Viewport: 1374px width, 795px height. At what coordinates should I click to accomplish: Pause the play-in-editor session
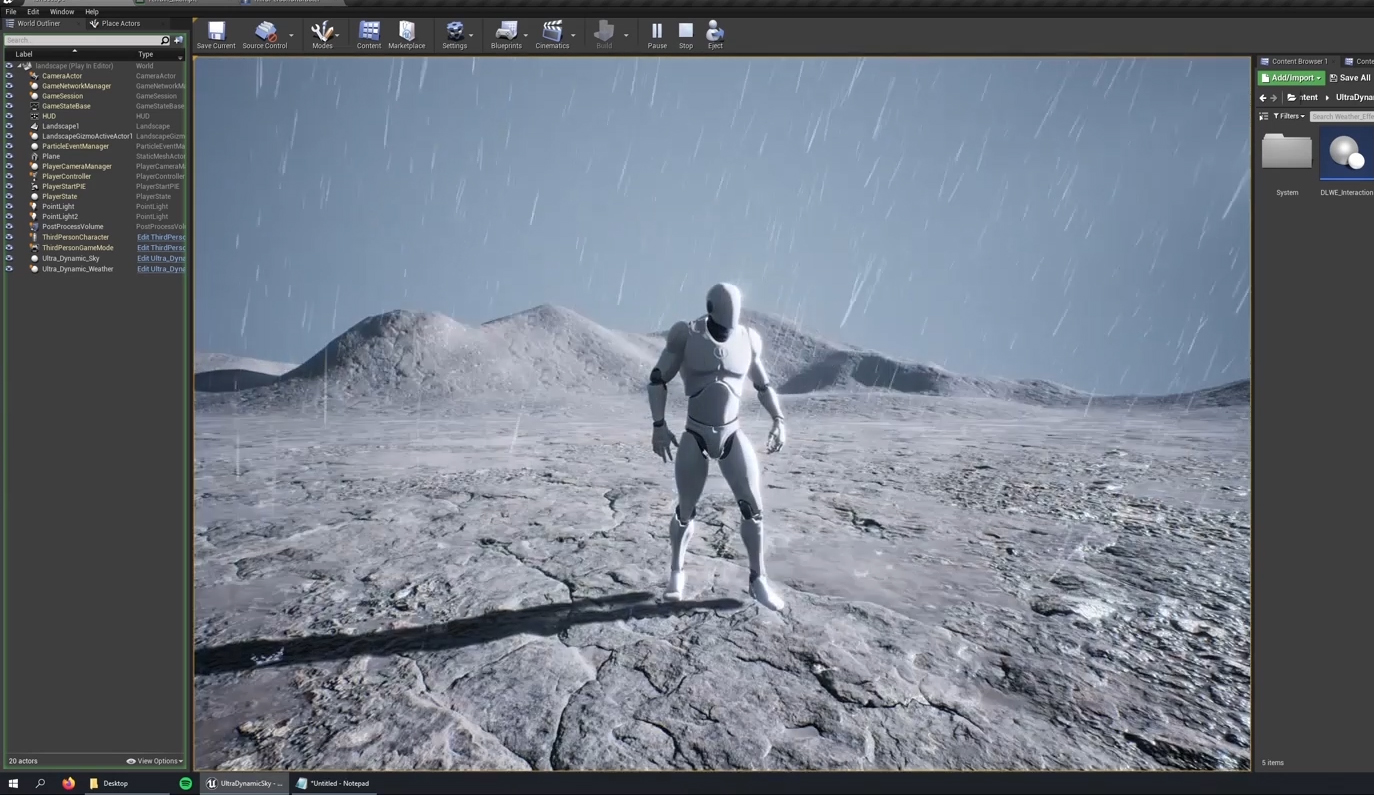point(657,34)
